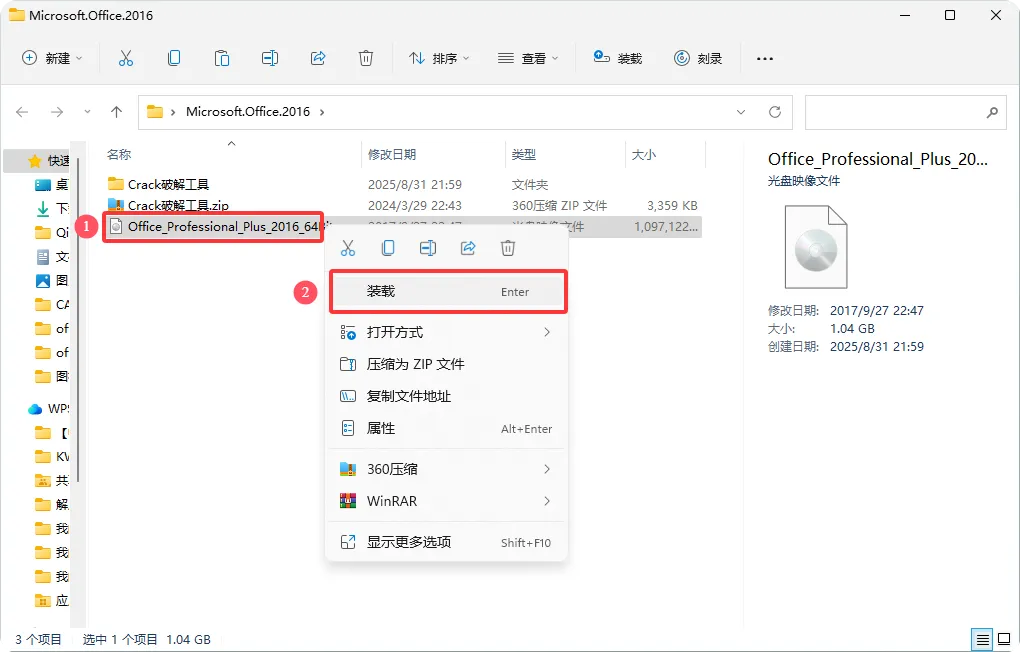Viewport: 1020px width, 652px height.
Task: Go forward with the right arrow
Action: 57,112
